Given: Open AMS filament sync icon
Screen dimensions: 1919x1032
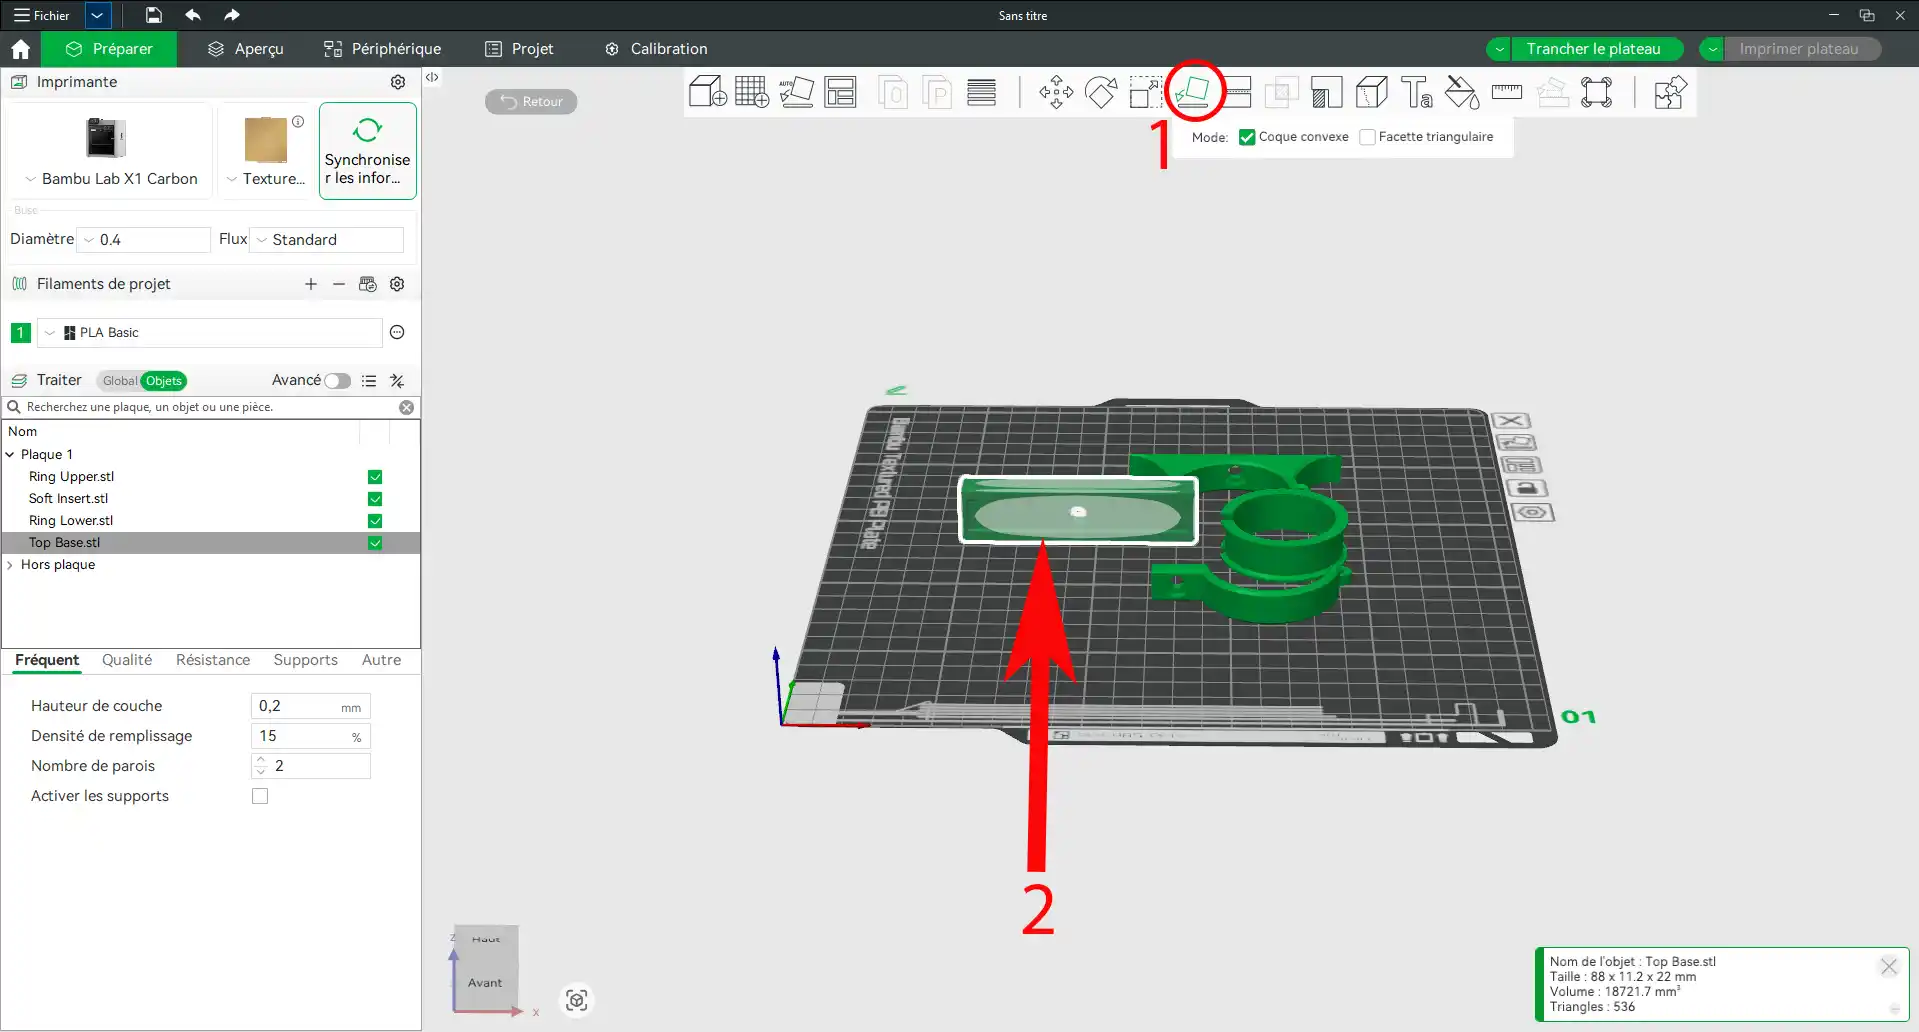Looking at the screenshot, I should pos(368,284).
